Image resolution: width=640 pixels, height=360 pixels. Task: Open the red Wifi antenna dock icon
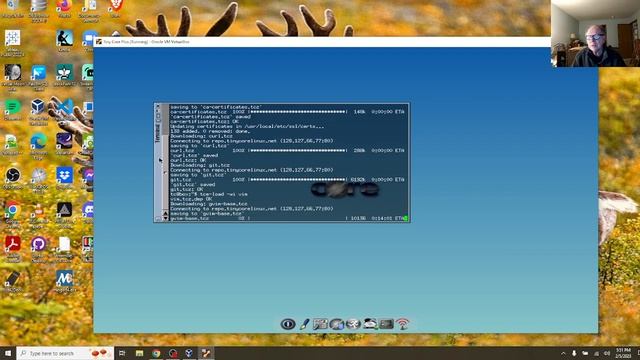(402, 324)
